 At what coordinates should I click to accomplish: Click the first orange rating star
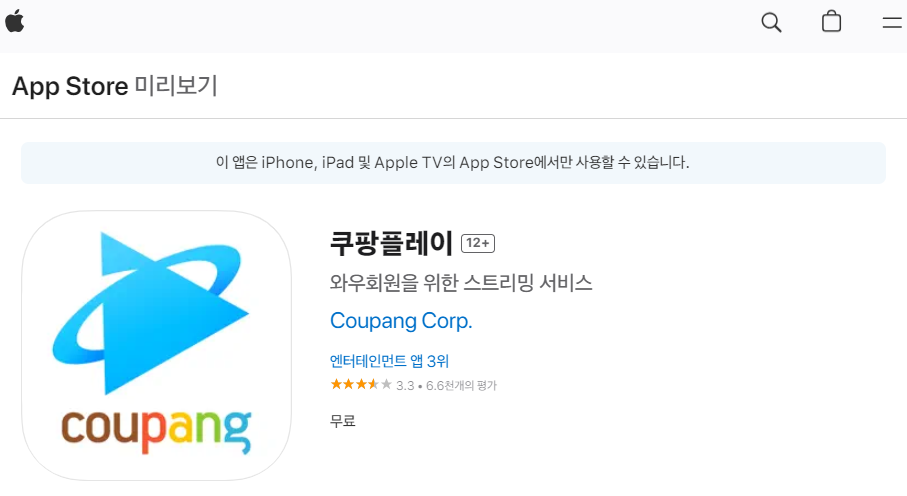coord(336,384)
